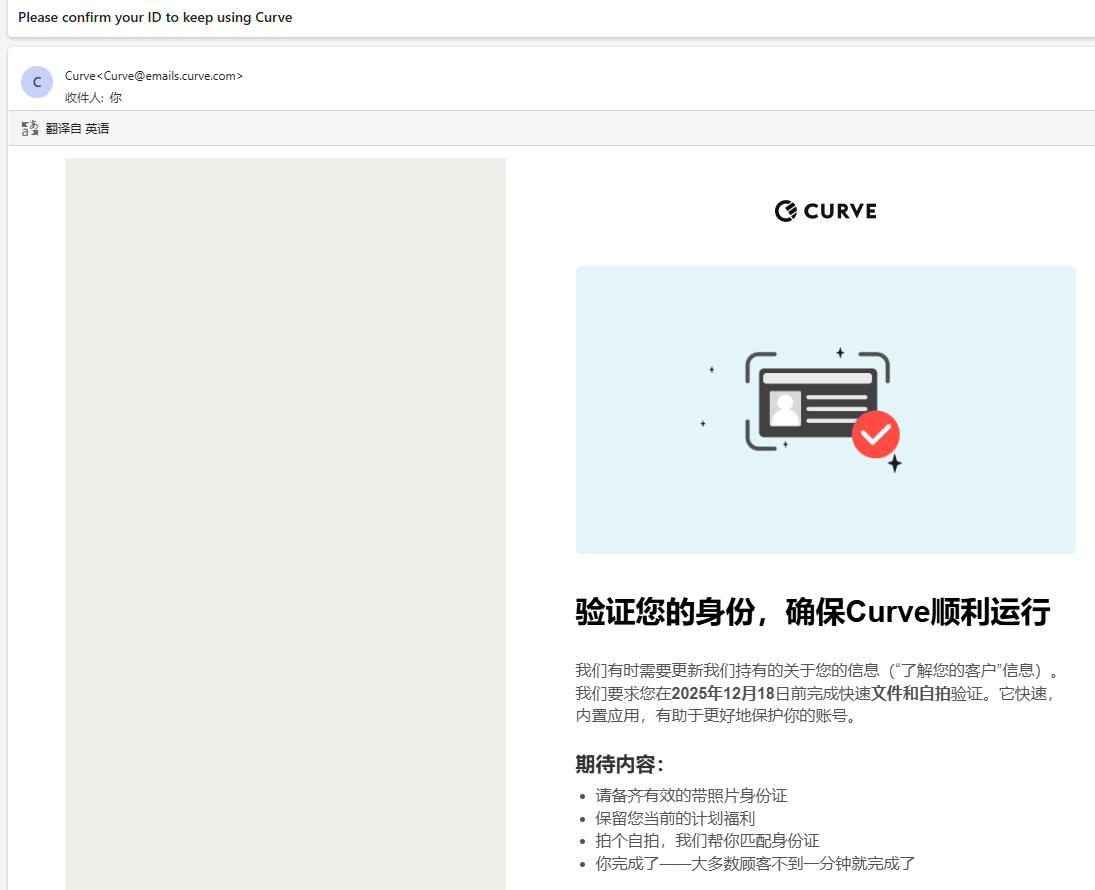
Task: Click the photo portrait inside the ID illustration
Action: coord(784,406)
